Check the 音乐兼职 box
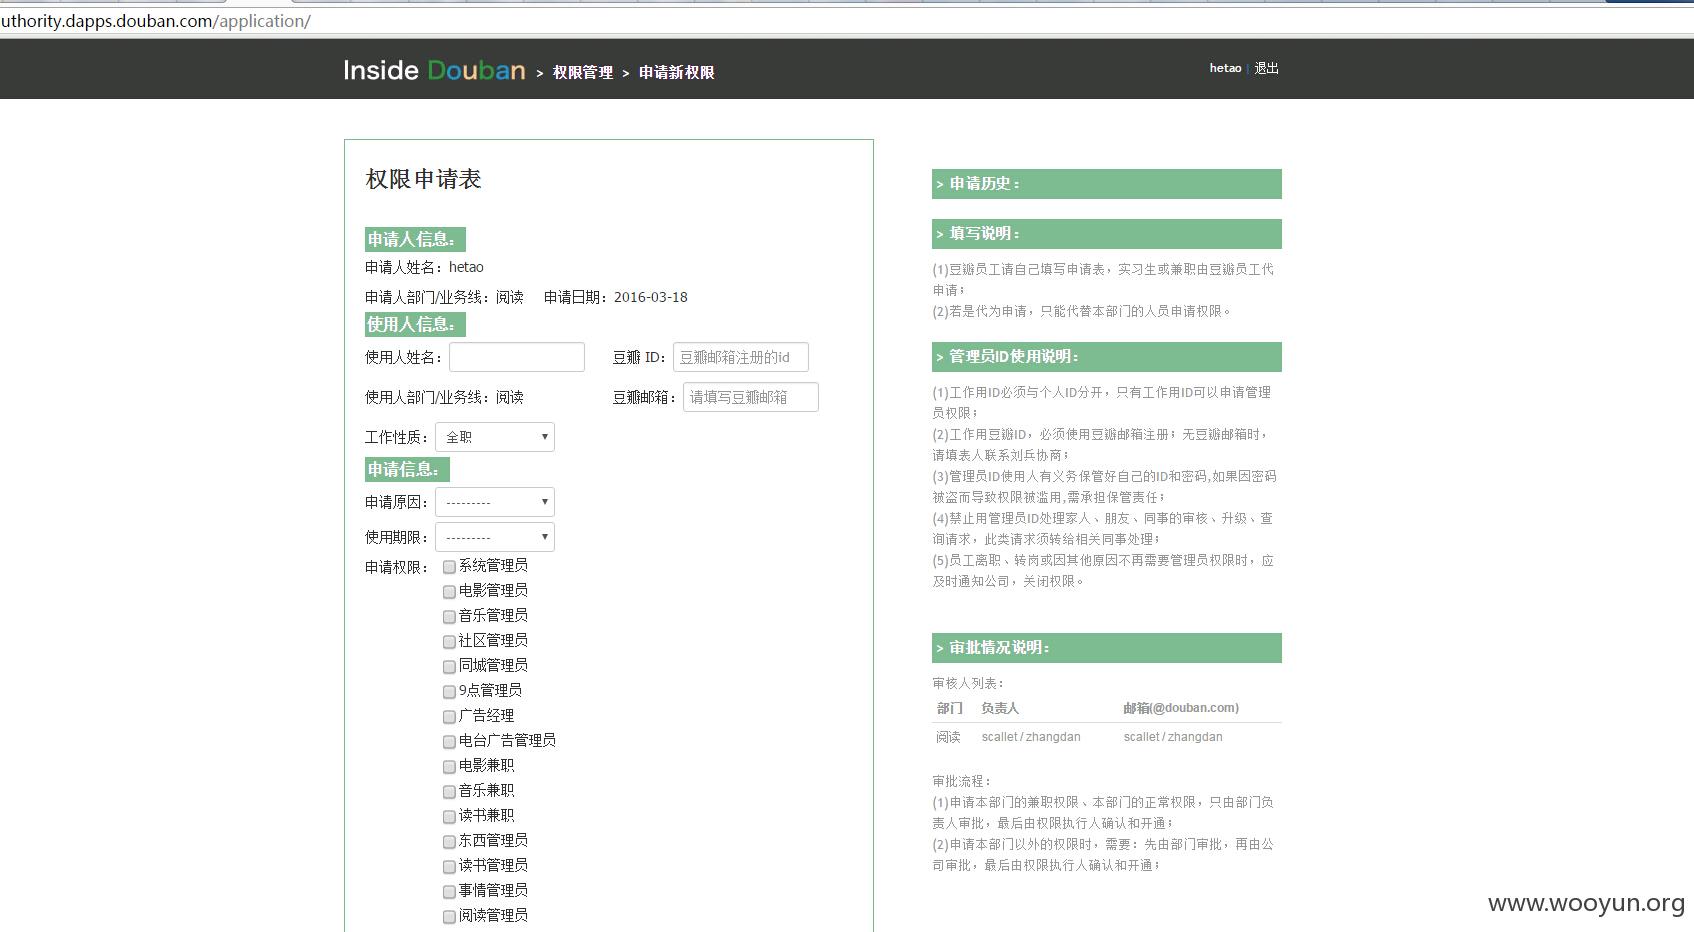 449,792
